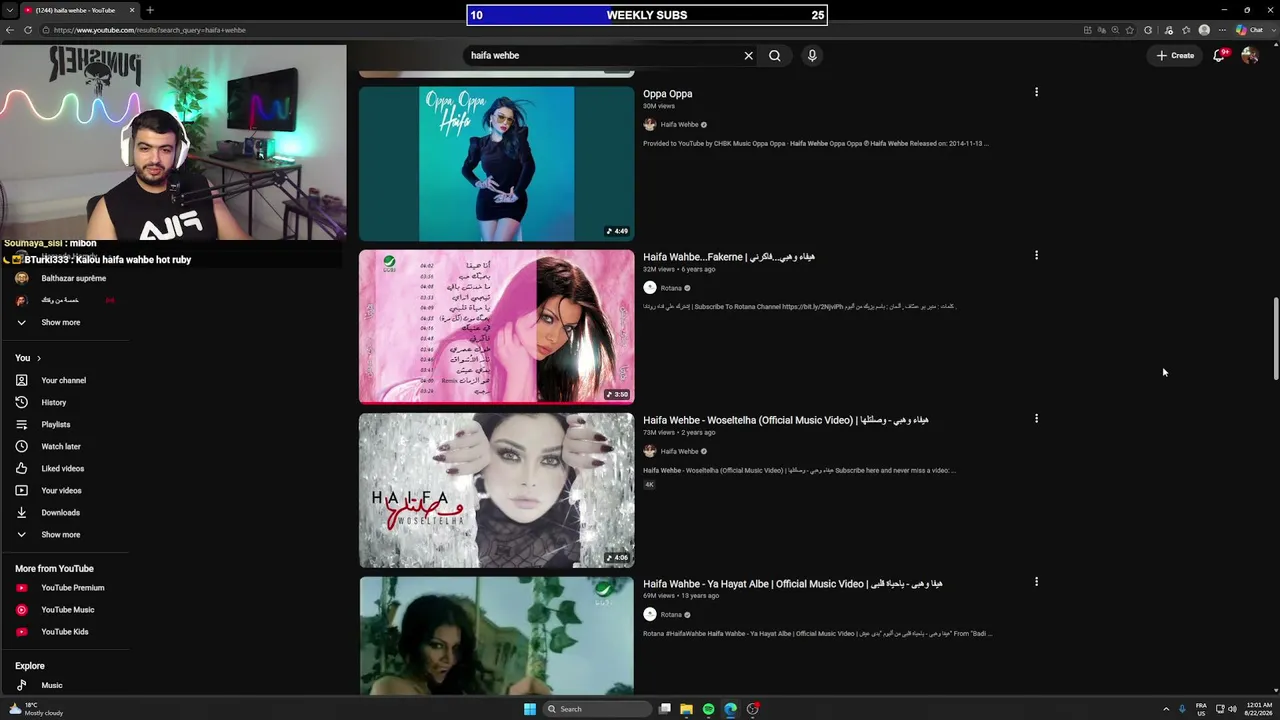1280x720 pixels.
Task: Click the Playlists icon in the sidebar
Action: [x=21, y=424]
